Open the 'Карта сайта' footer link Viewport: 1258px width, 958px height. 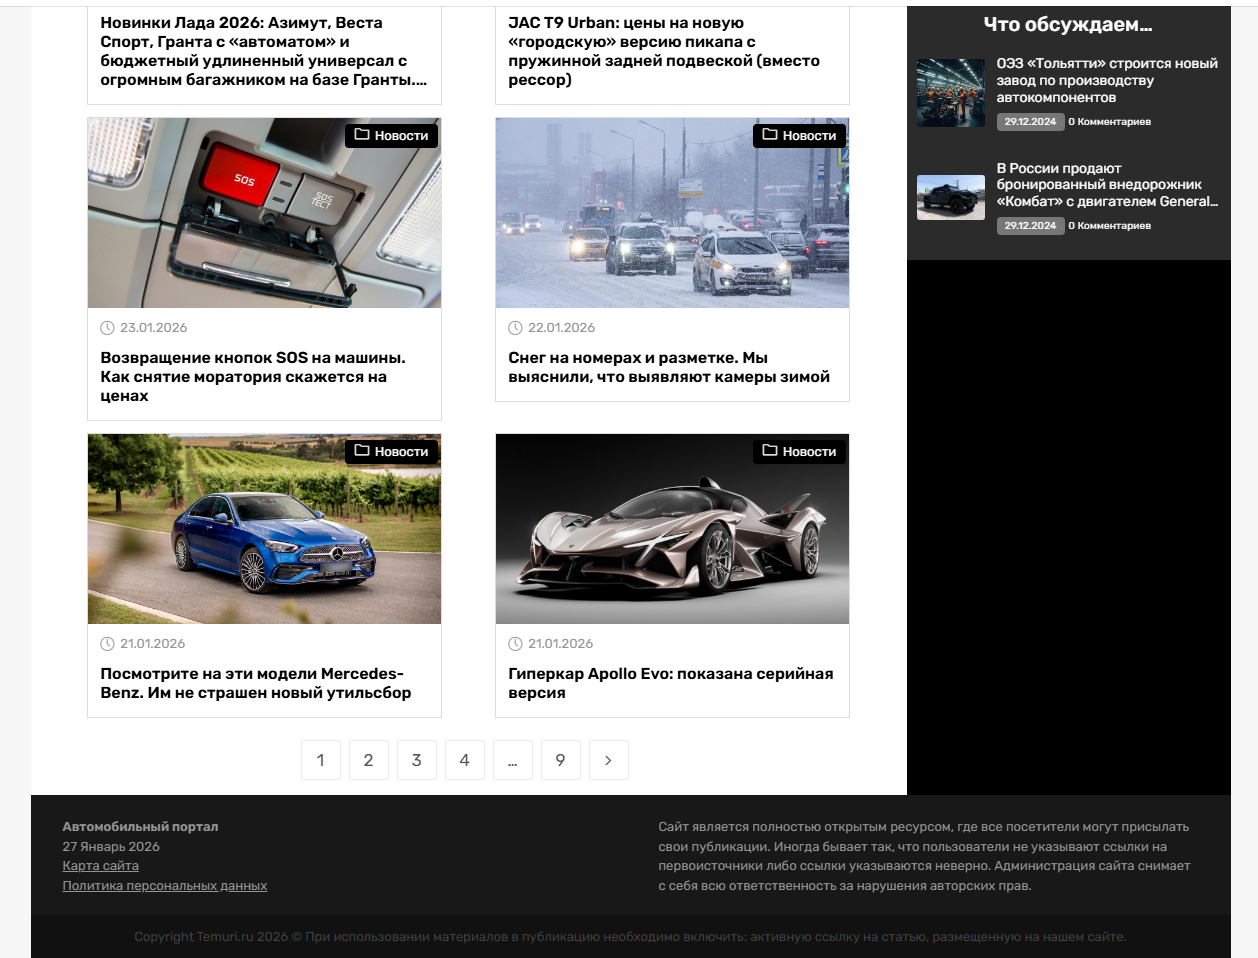pyautogui.click(x=101, y=866)
